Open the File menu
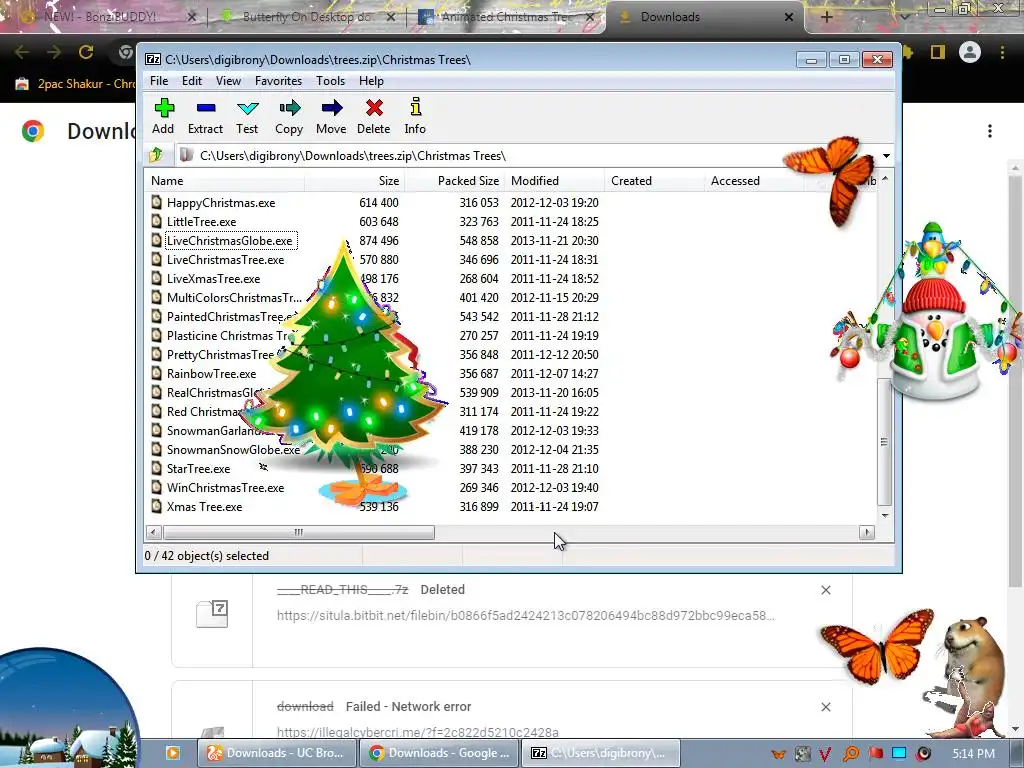 [x=159, y=81]
